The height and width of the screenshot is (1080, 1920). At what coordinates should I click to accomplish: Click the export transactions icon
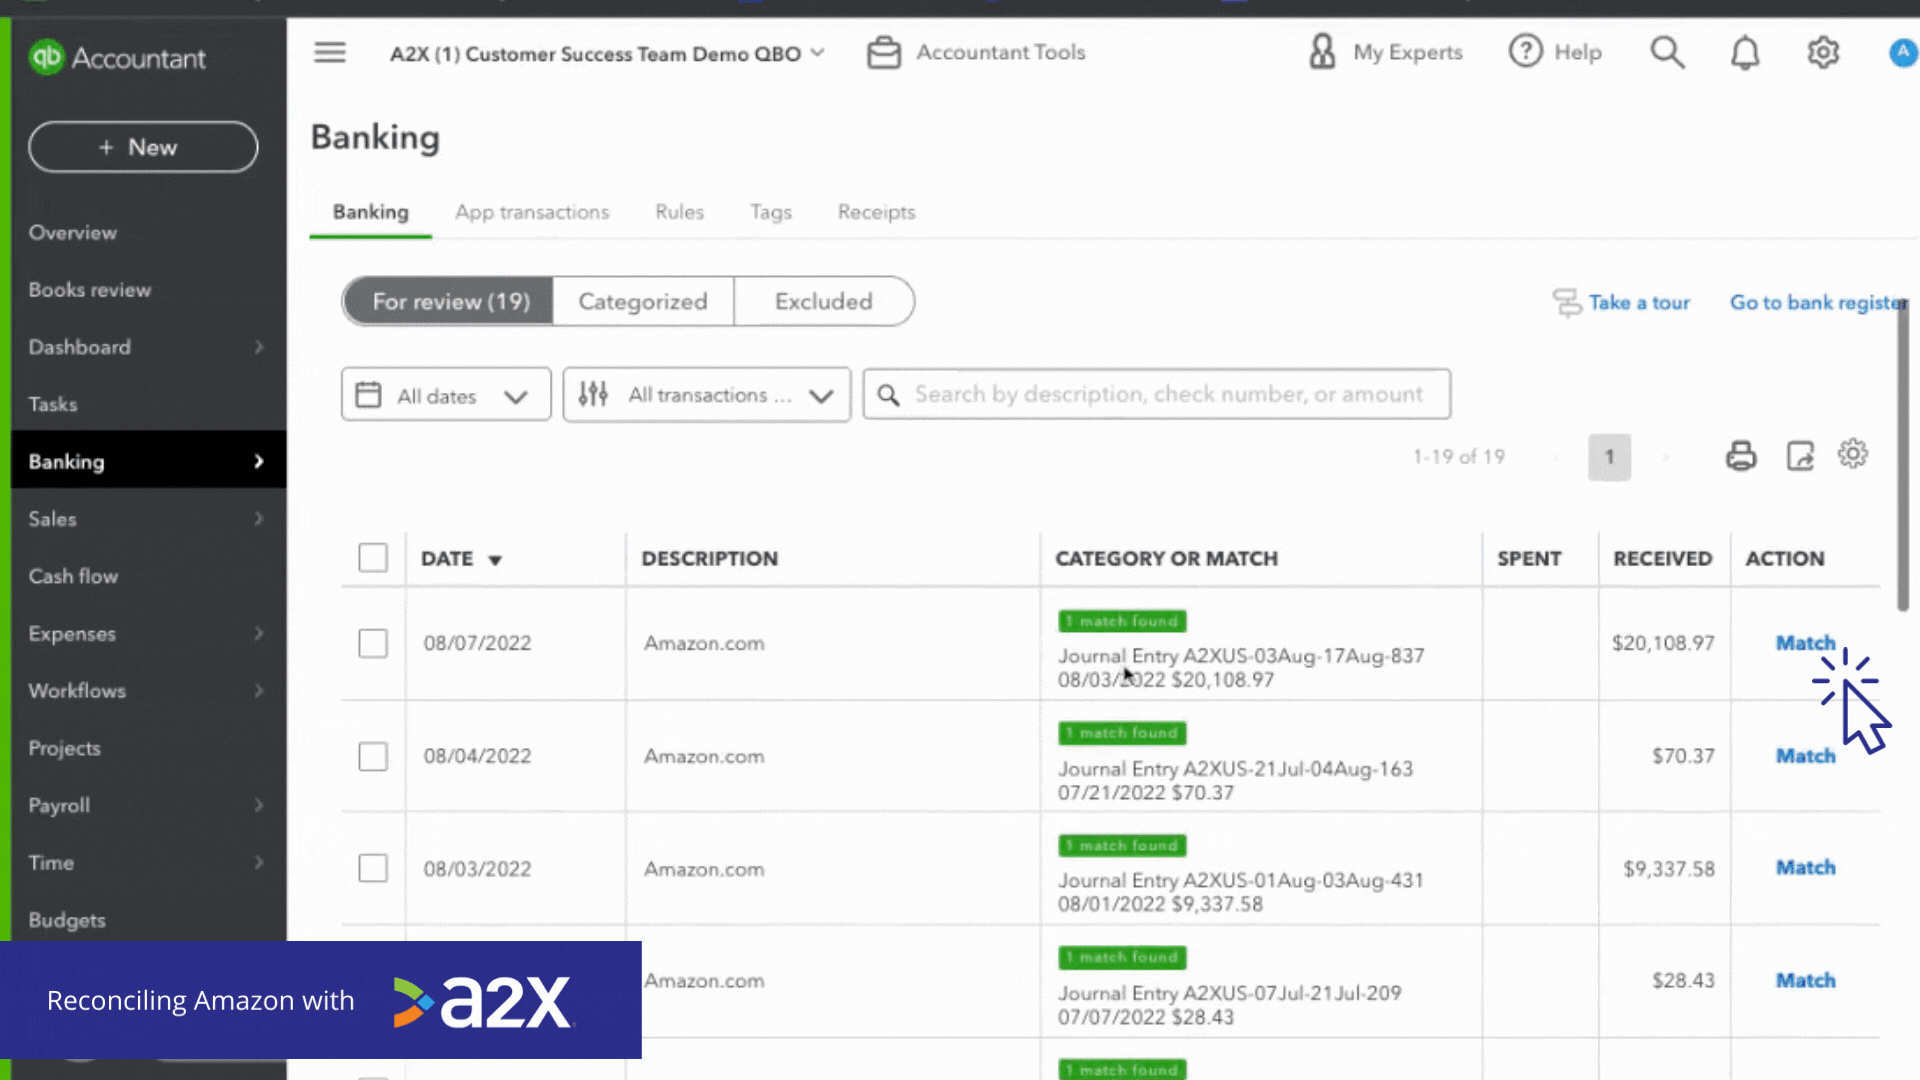pyautogui.click(x=1800, y=455)
